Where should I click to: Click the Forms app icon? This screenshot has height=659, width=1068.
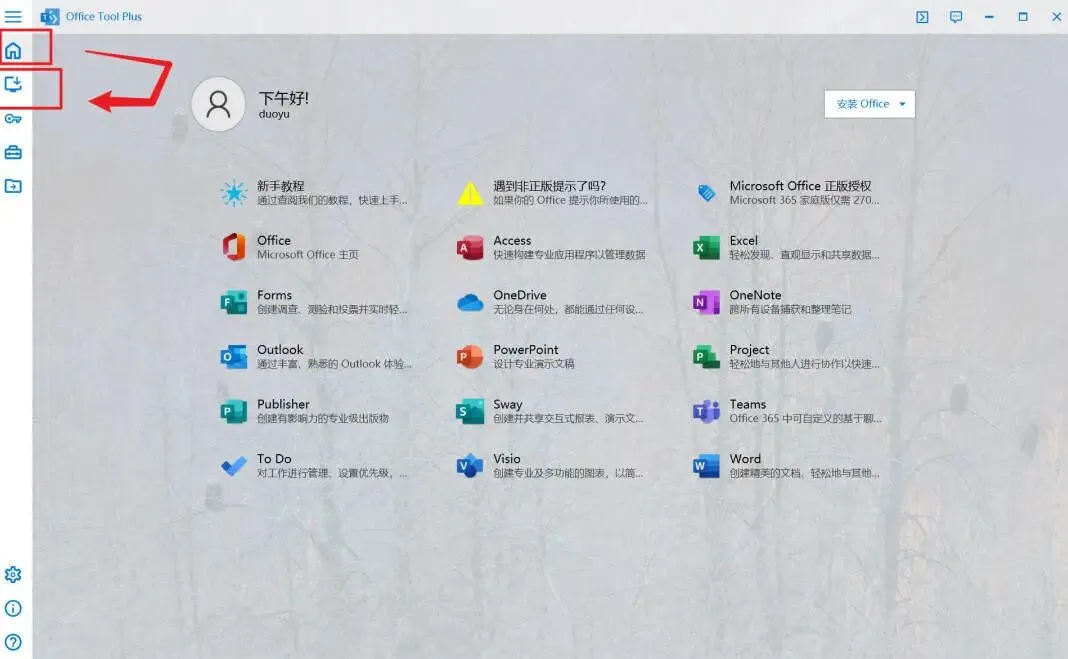[x=234, y=302]
